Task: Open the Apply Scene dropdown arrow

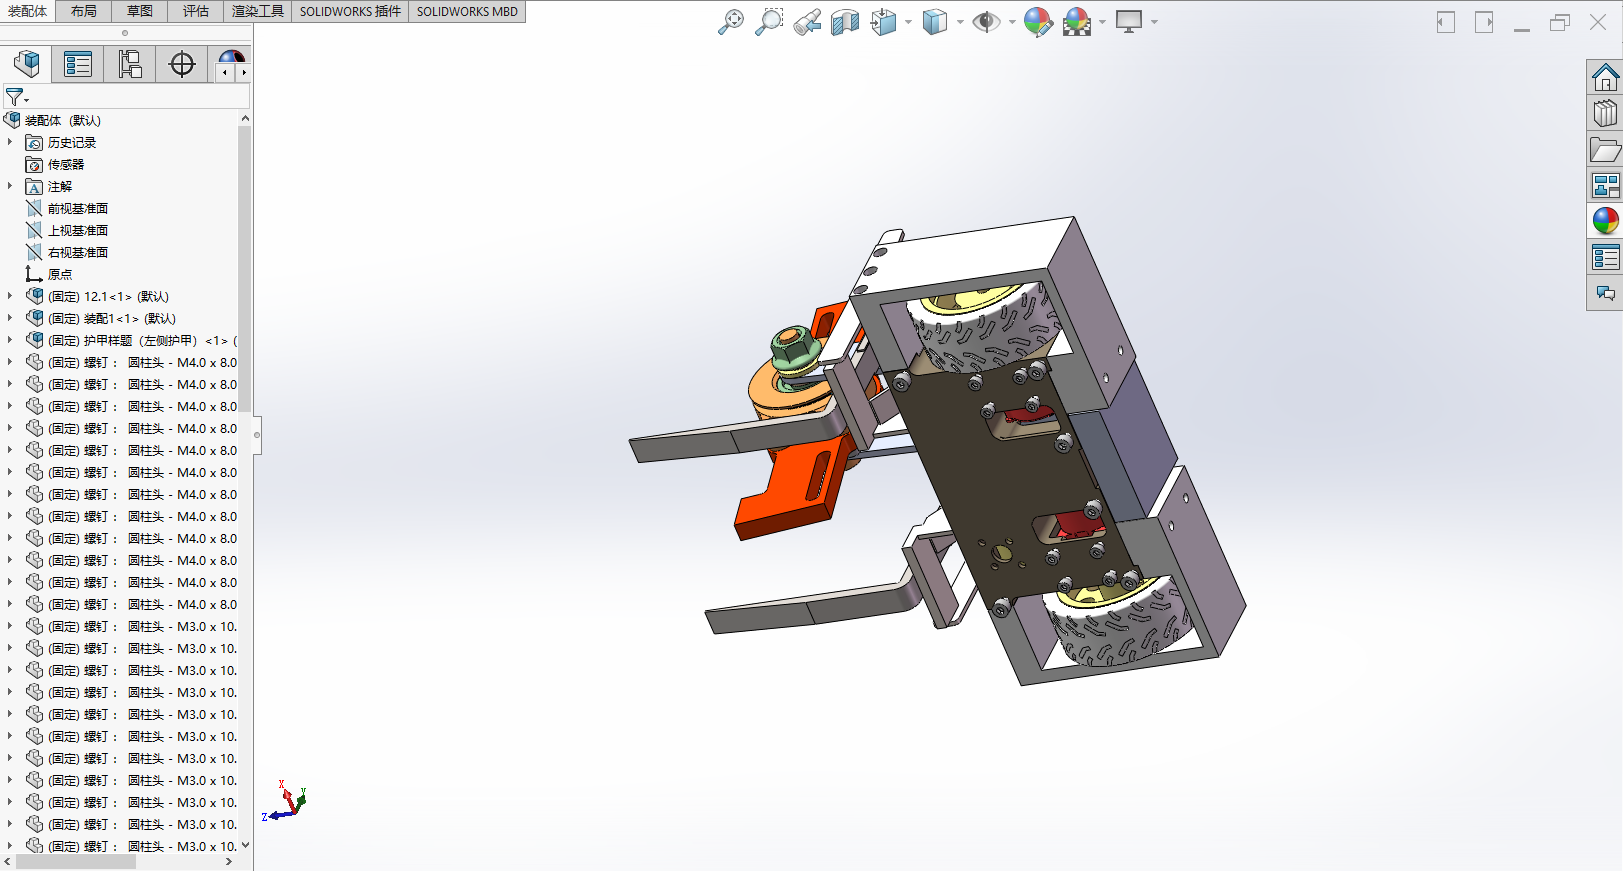Action: point(1102,22)
